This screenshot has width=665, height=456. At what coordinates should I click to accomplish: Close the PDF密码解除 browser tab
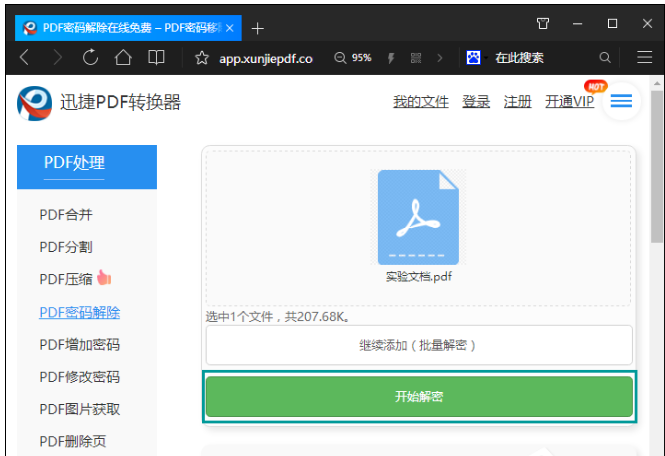[230, 28]
